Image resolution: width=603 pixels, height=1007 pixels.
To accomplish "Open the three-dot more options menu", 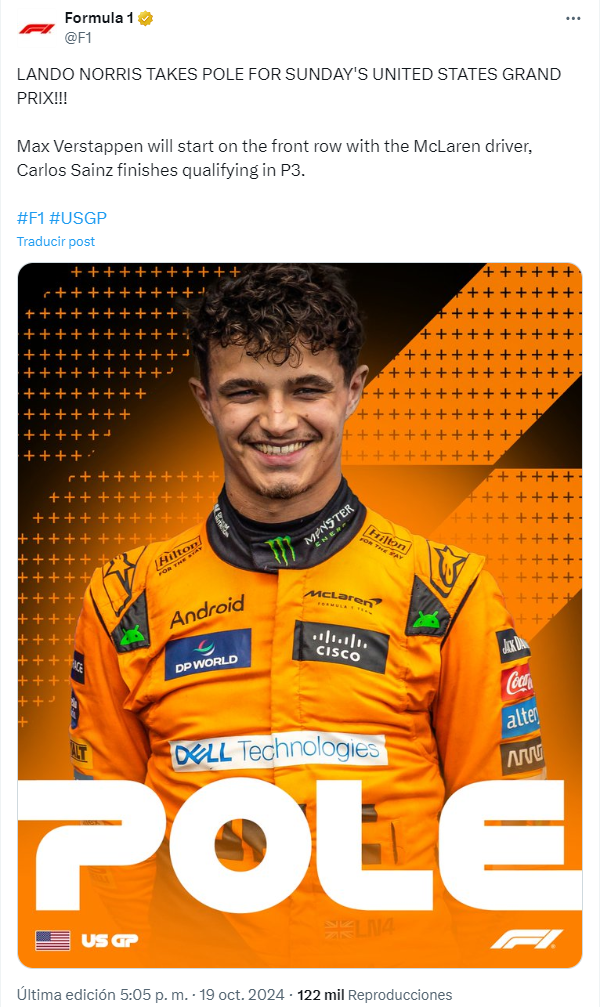I will 573,19.
